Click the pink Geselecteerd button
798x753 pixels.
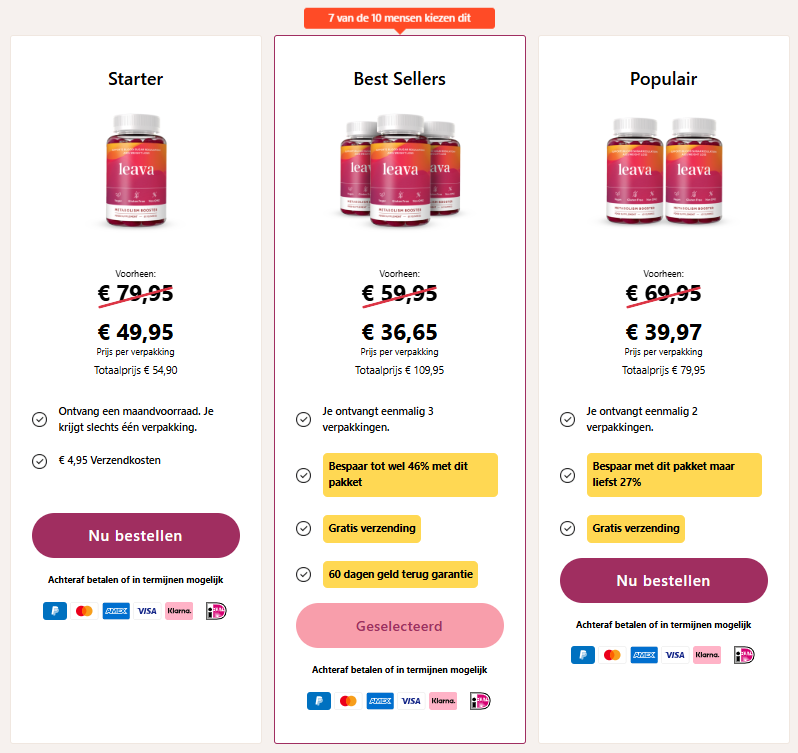pos(399,626)
